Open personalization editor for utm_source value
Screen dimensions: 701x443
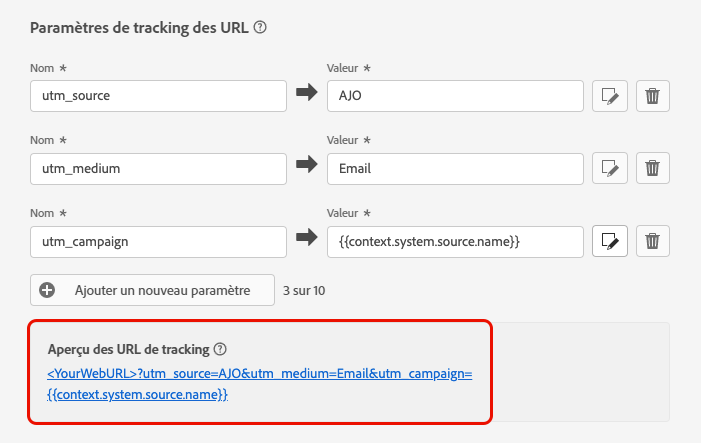(x=610, y=96)
